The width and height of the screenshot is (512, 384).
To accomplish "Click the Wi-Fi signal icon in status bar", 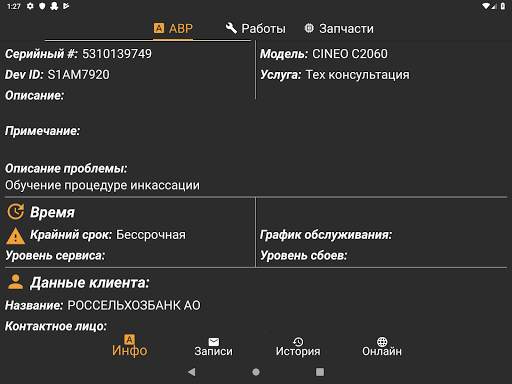I will pos(486,6).
